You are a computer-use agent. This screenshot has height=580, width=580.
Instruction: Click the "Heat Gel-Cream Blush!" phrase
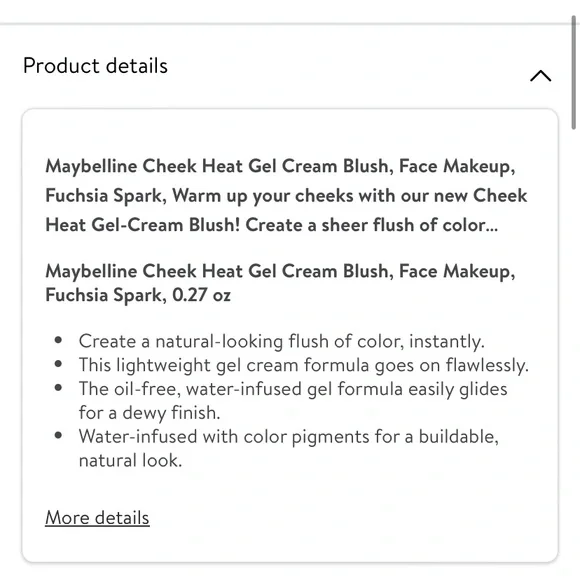coord(143,225)
